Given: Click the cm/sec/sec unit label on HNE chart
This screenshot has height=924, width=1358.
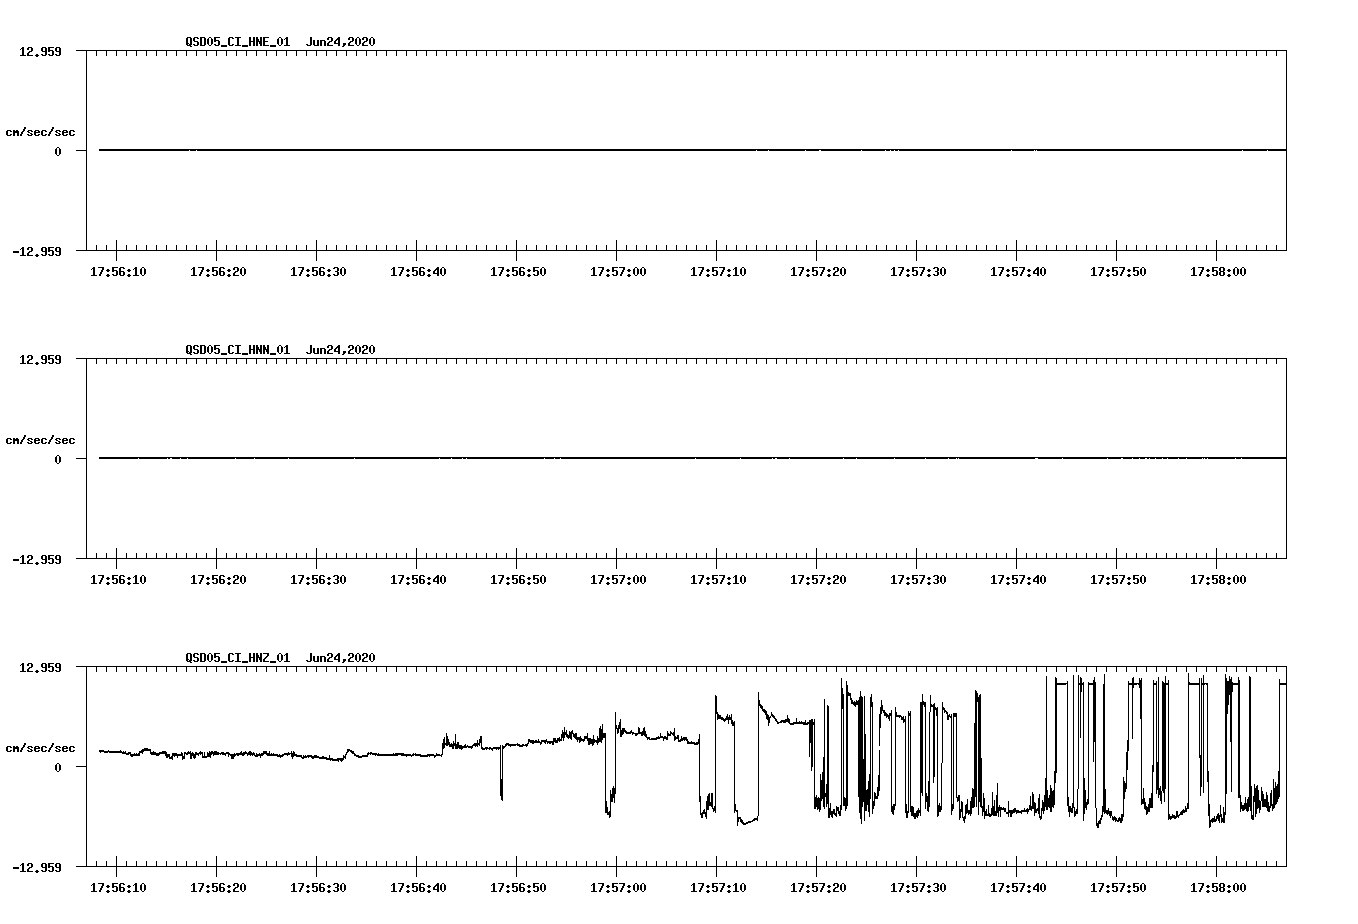Looking at the screenshot, I should coord(40,132).
